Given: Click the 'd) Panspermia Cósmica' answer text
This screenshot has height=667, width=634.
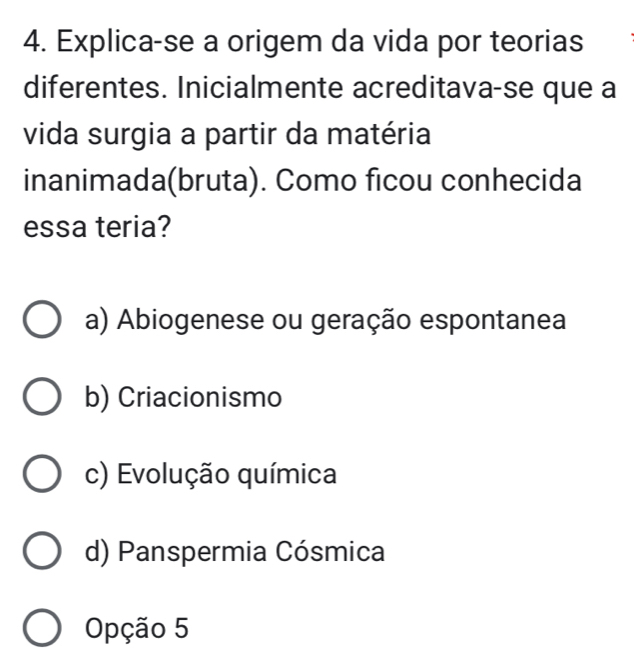Looking at the screenshot, I should click(234, 551).
